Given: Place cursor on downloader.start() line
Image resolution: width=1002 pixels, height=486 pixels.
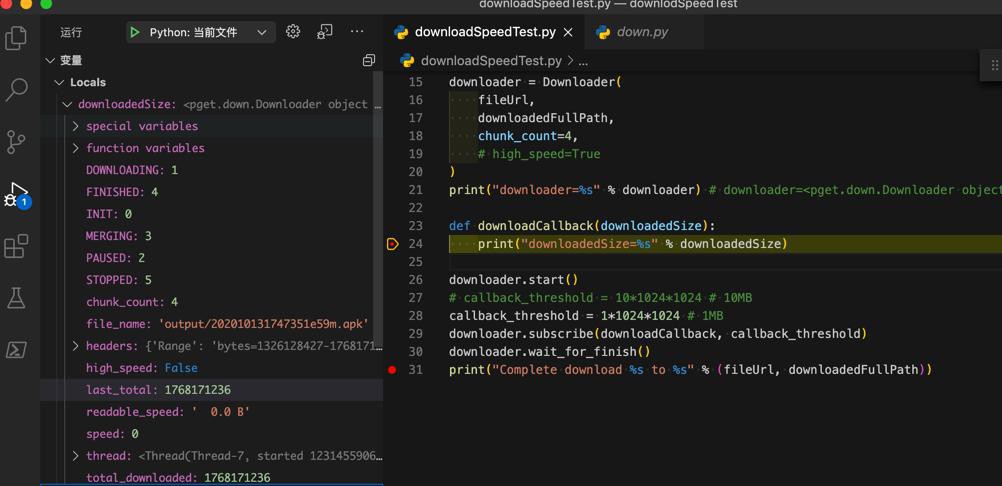Looking at the screenshot, I should pos(513,280).
